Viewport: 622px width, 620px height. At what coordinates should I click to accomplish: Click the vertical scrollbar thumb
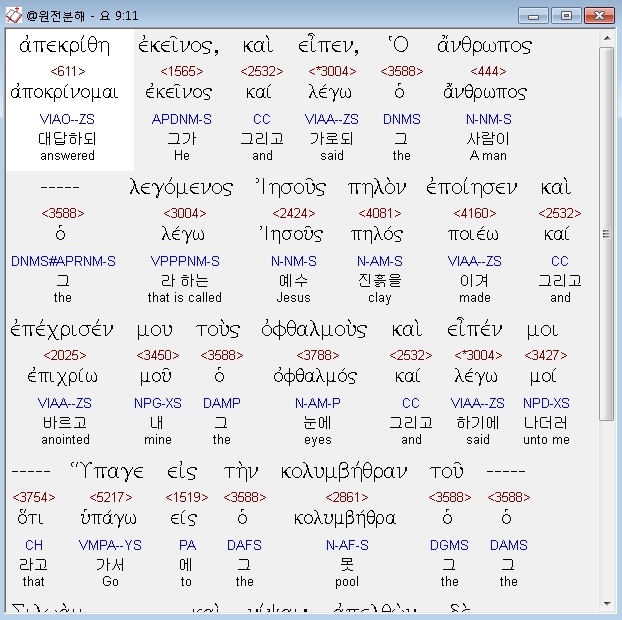(x=607, y=234)
